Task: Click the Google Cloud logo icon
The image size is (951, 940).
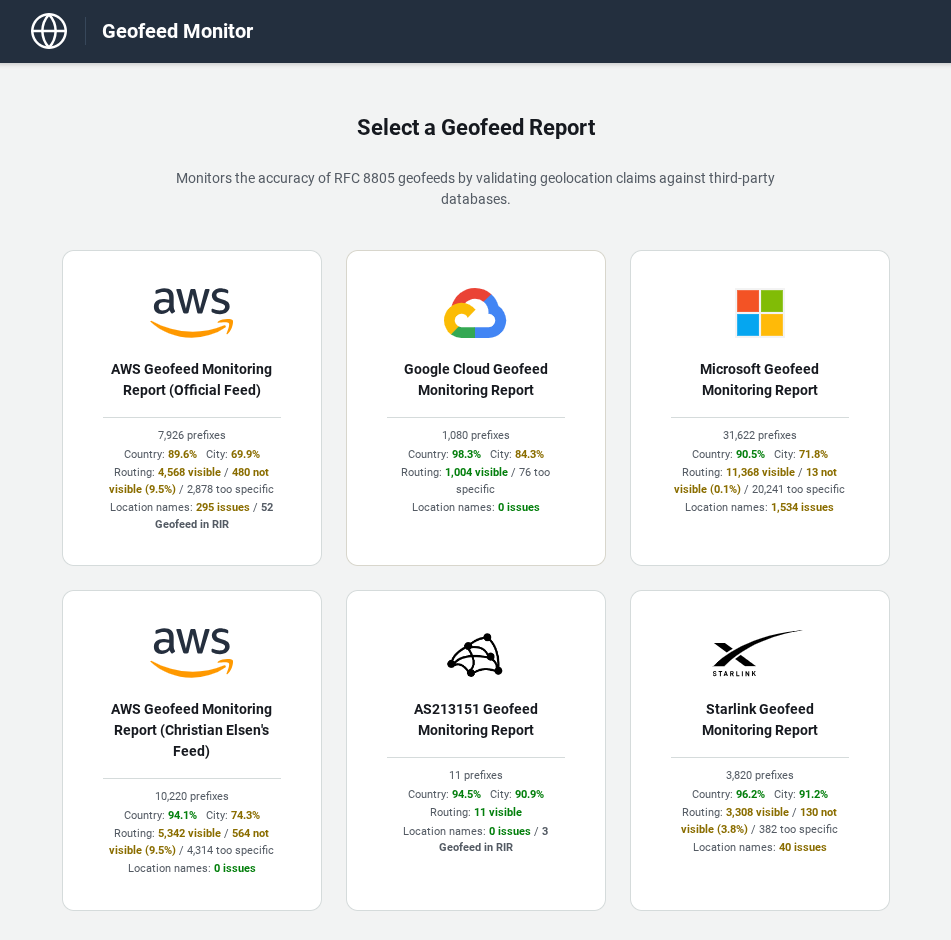Action: 476,313
